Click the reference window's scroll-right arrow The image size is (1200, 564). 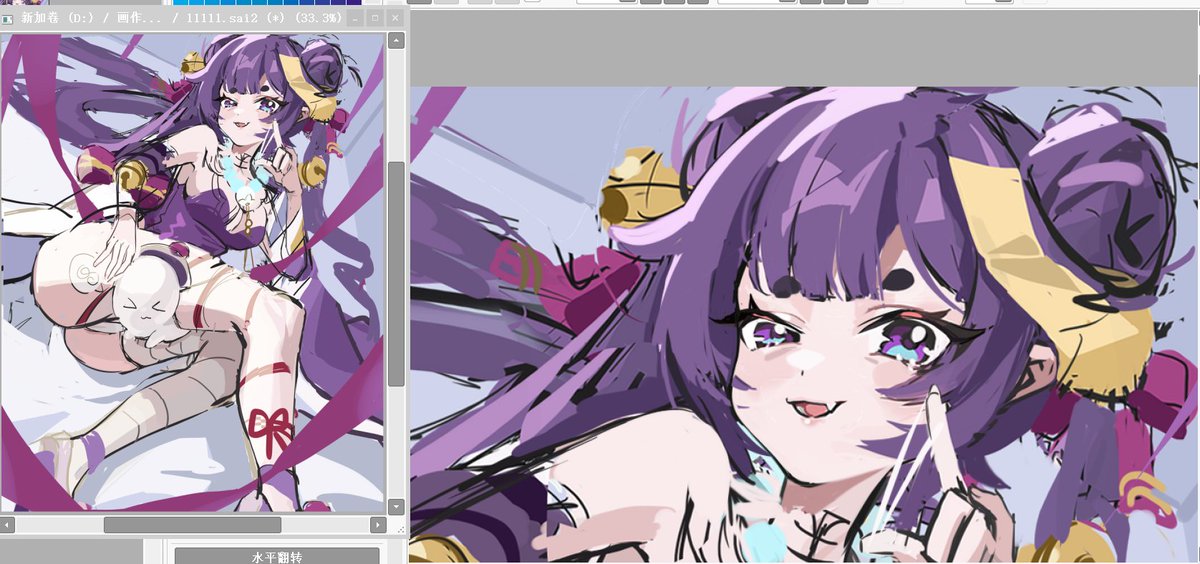click(378, 525)
